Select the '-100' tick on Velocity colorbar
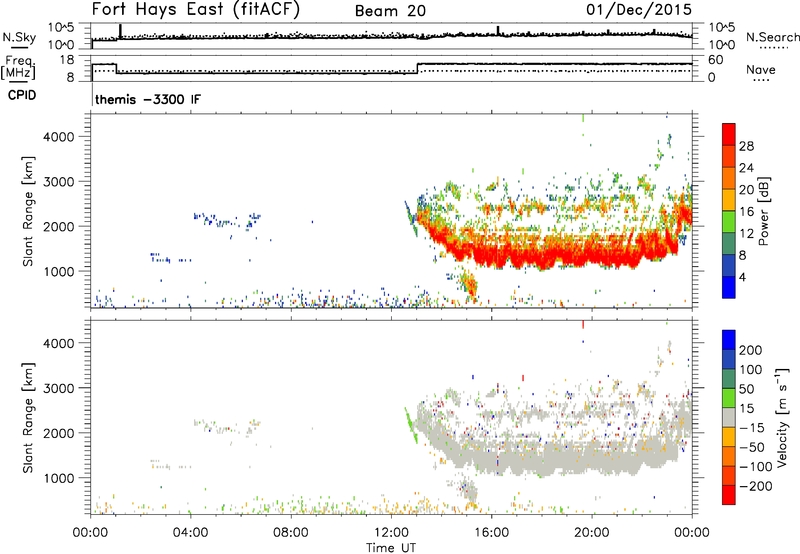This screenshot has height=554, width=800. point(756,467)
